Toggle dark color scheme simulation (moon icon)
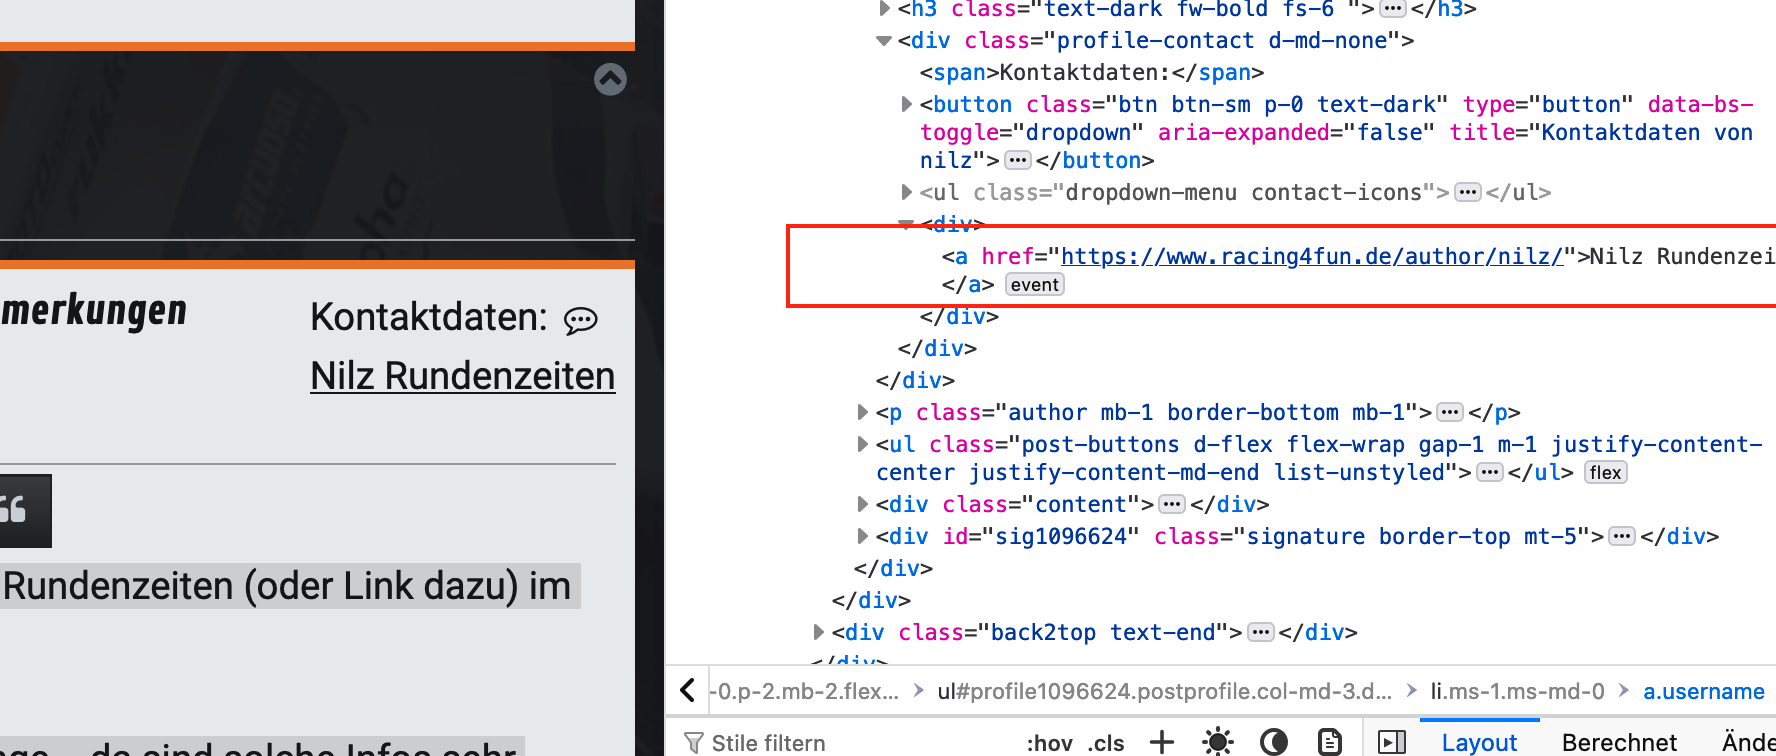 point(1273,742)
